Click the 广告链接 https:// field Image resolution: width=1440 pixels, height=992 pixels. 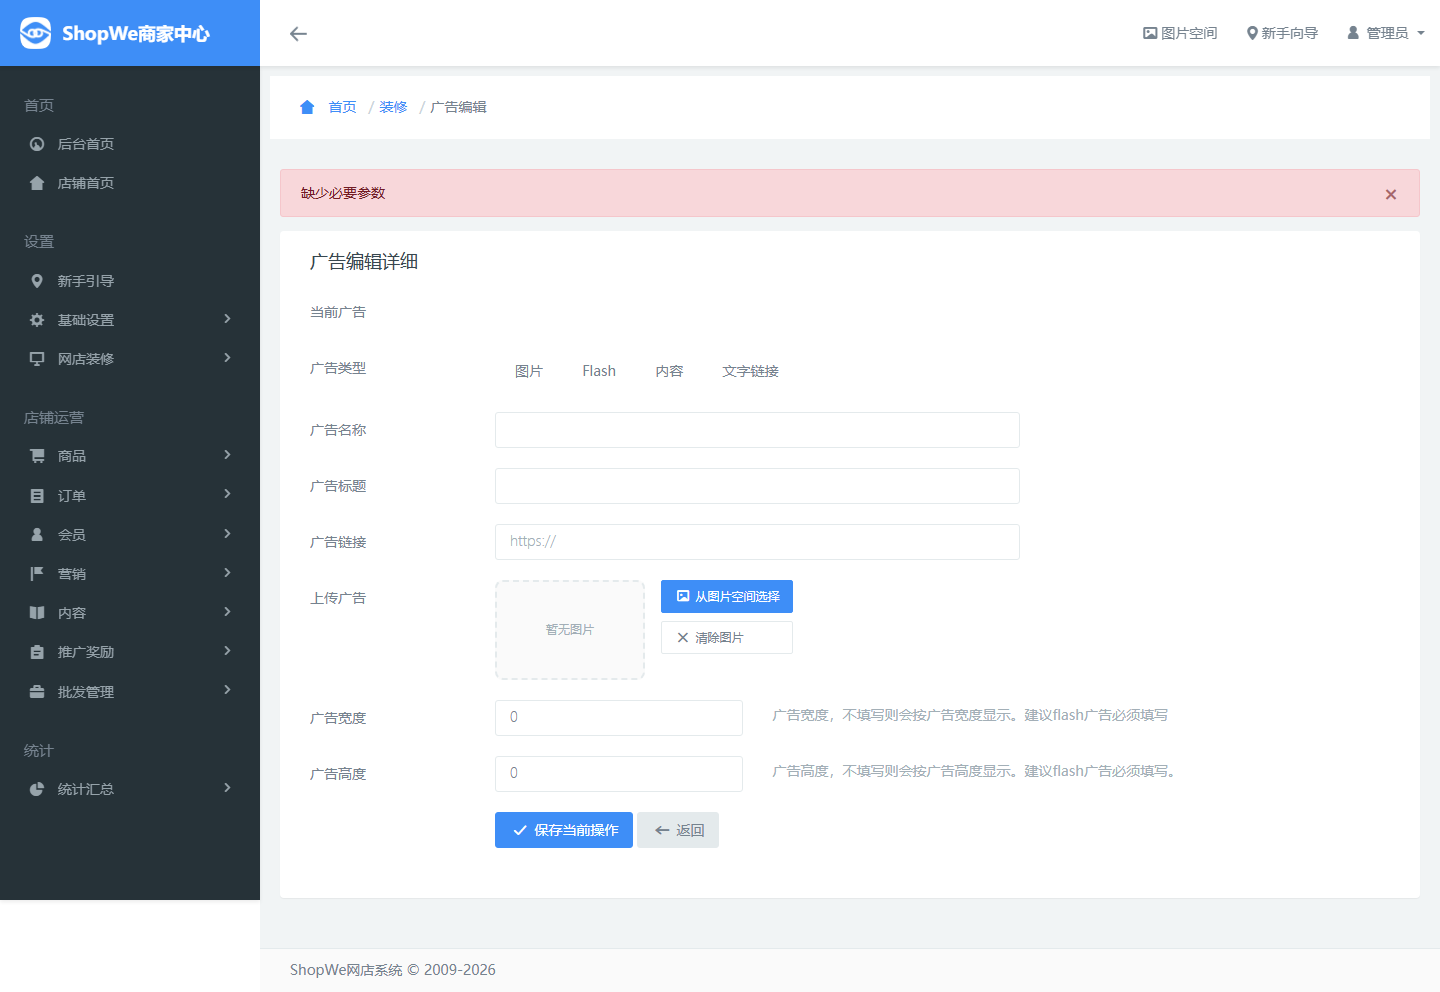[757, 542]
